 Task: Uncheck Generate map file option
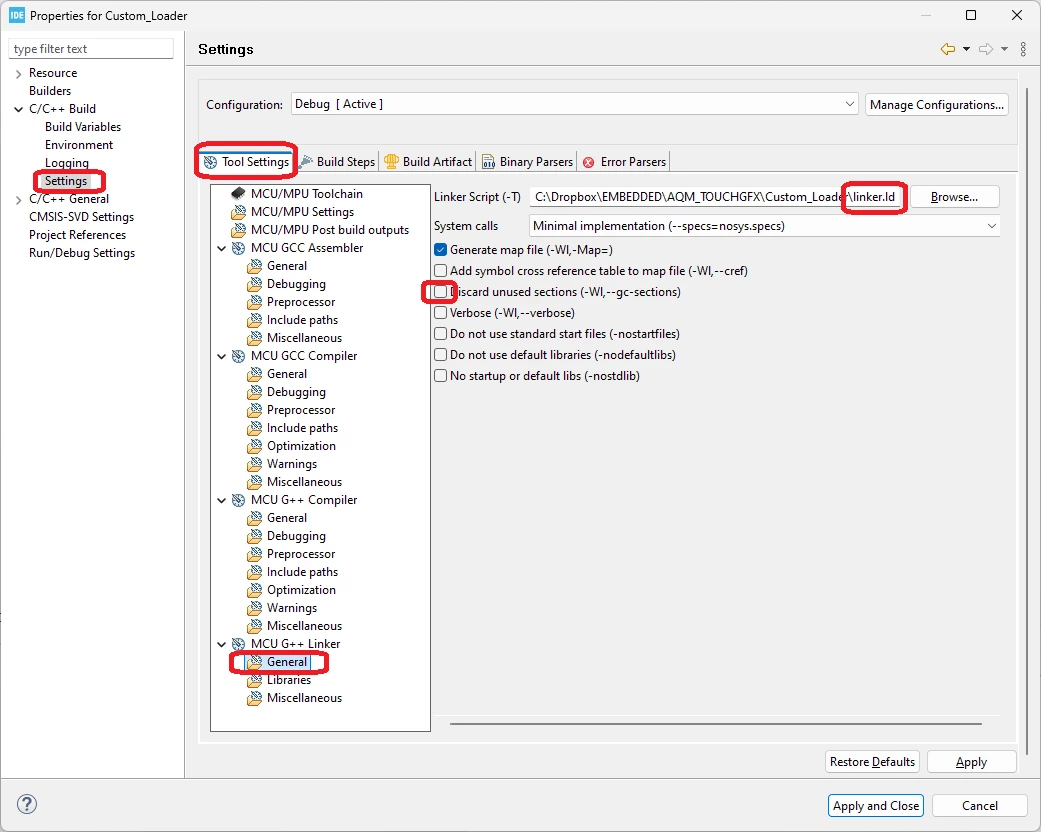[x=440, y=250]
